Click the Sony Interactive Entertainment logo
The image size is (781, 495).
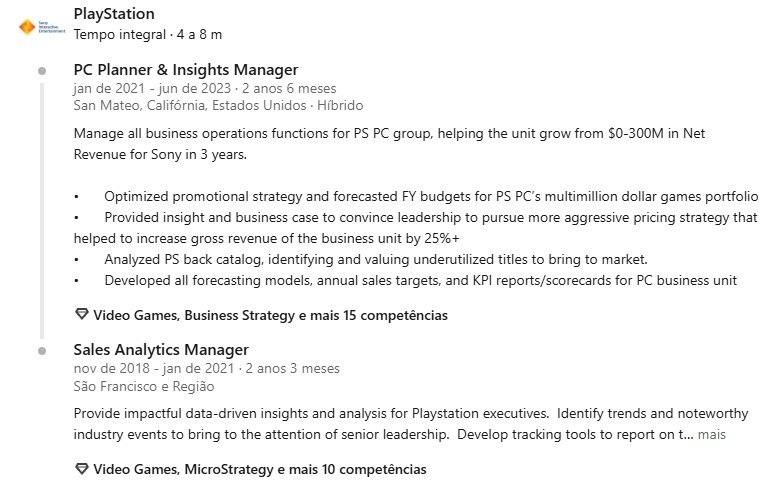coord(43,25)
